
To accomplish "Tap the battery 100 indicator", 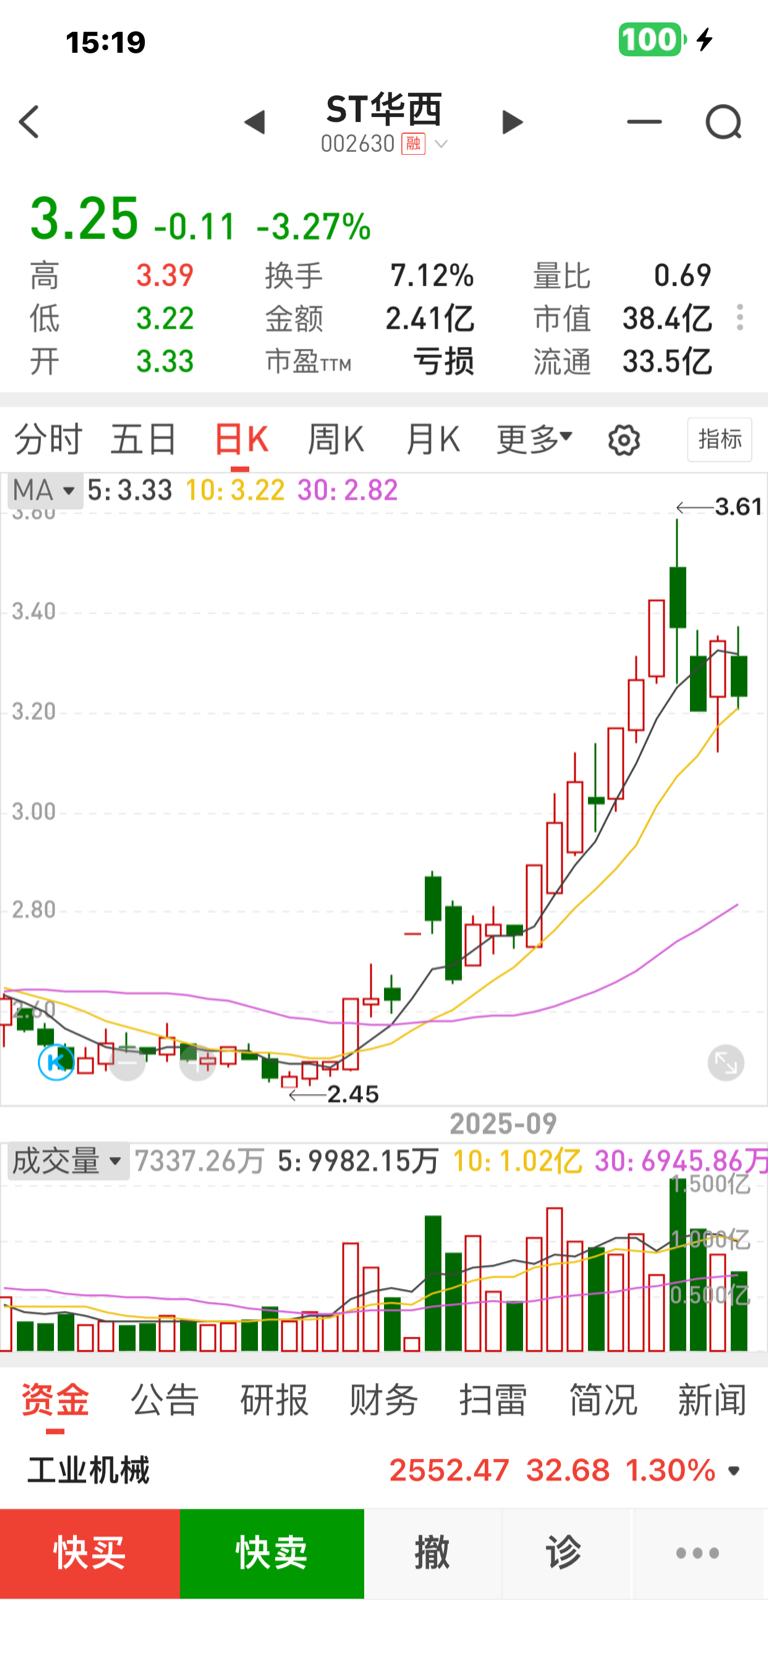I will click(651, 40).
